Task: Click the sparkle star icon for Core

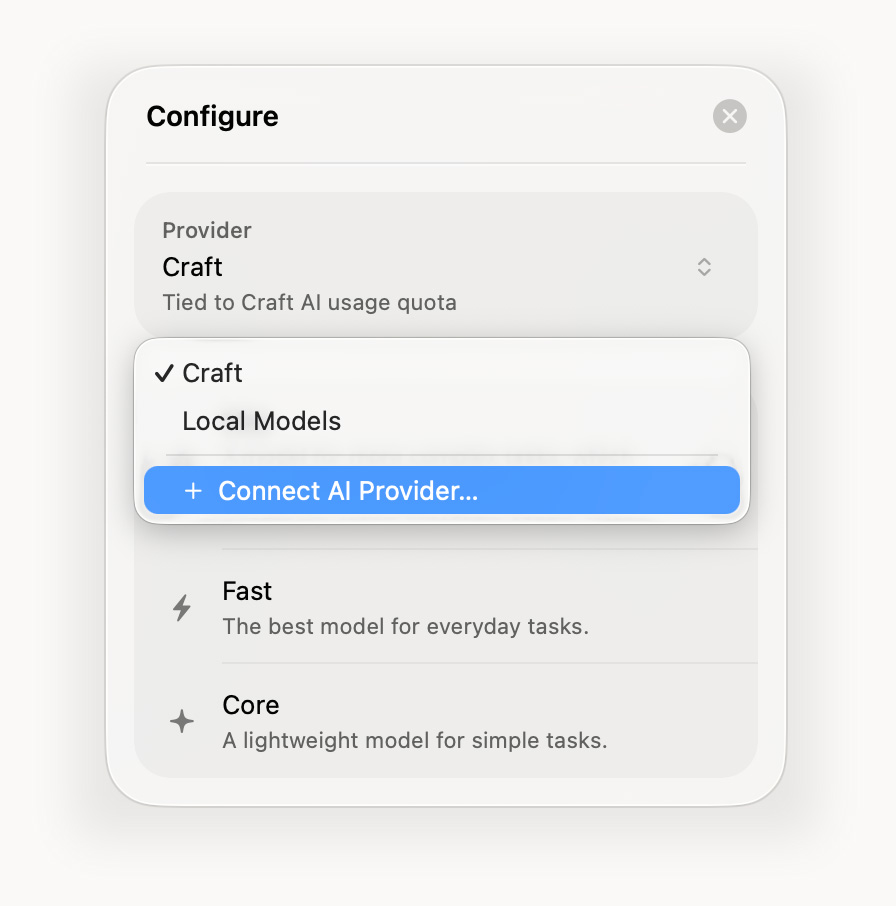Action: 182,721
